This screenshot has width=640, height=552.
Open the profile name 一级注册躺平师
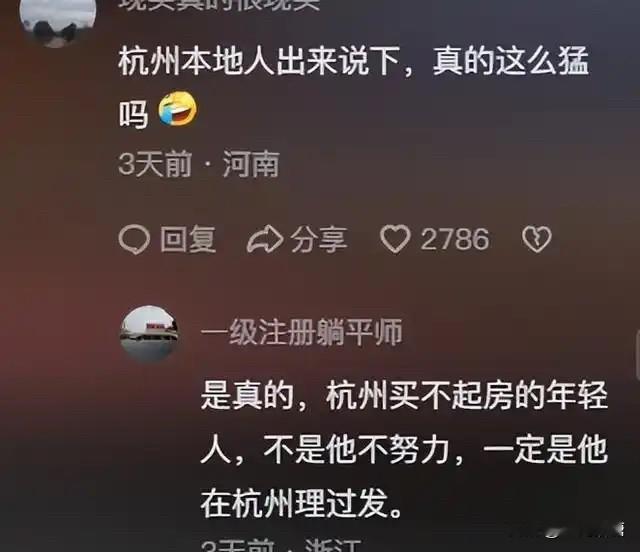pos(302,332)
